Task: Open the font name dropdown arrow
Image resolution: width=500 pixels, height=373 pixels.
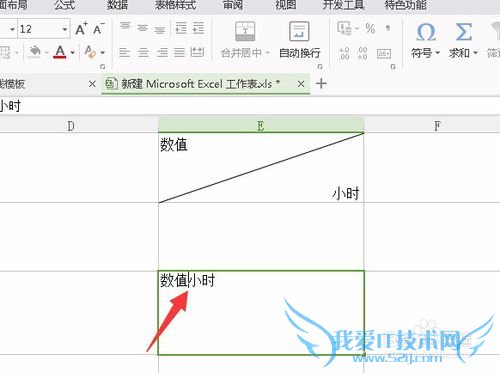Action: click(x=12, y=29)
